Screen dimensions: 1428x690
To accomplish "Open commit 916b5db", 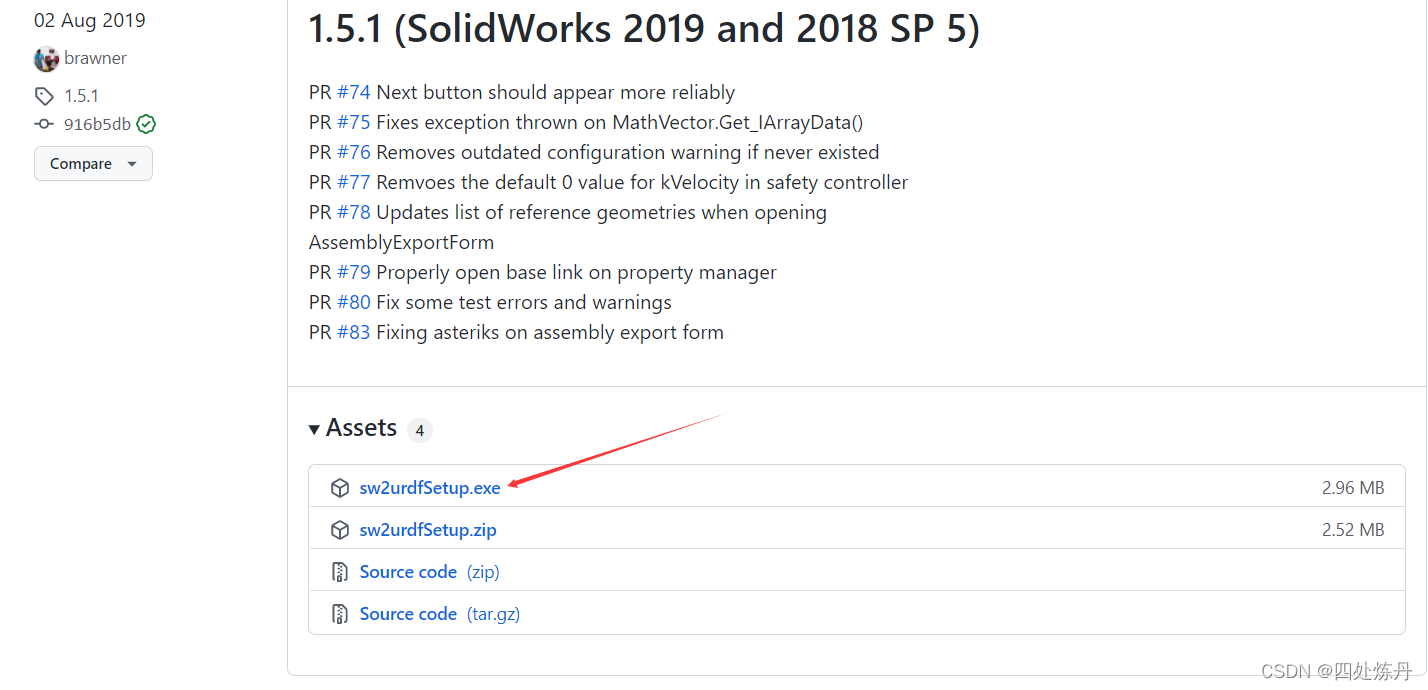I will click(97, 124).
